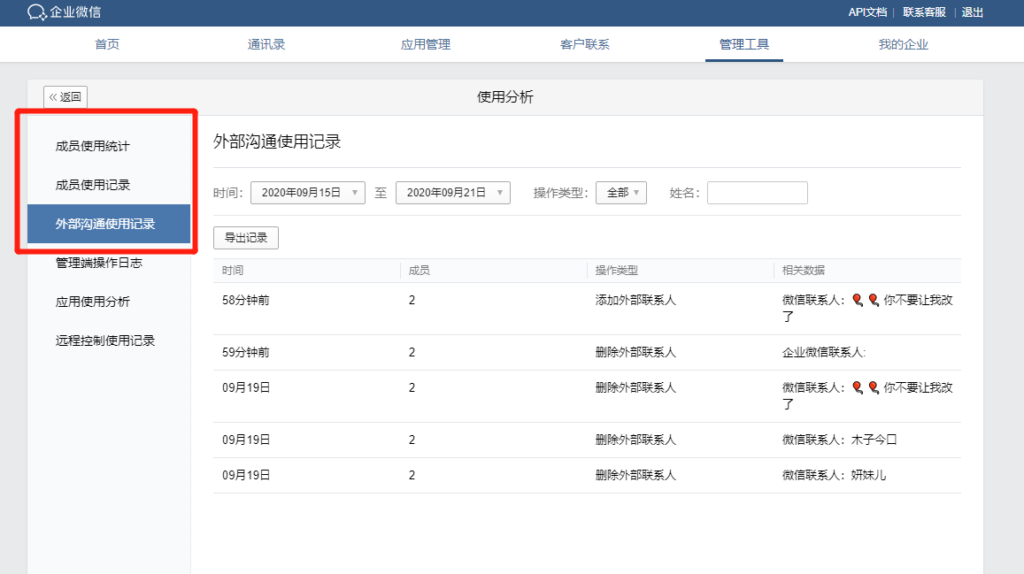Select 成员使用统计 in sidebar

[x=93, y=146]
